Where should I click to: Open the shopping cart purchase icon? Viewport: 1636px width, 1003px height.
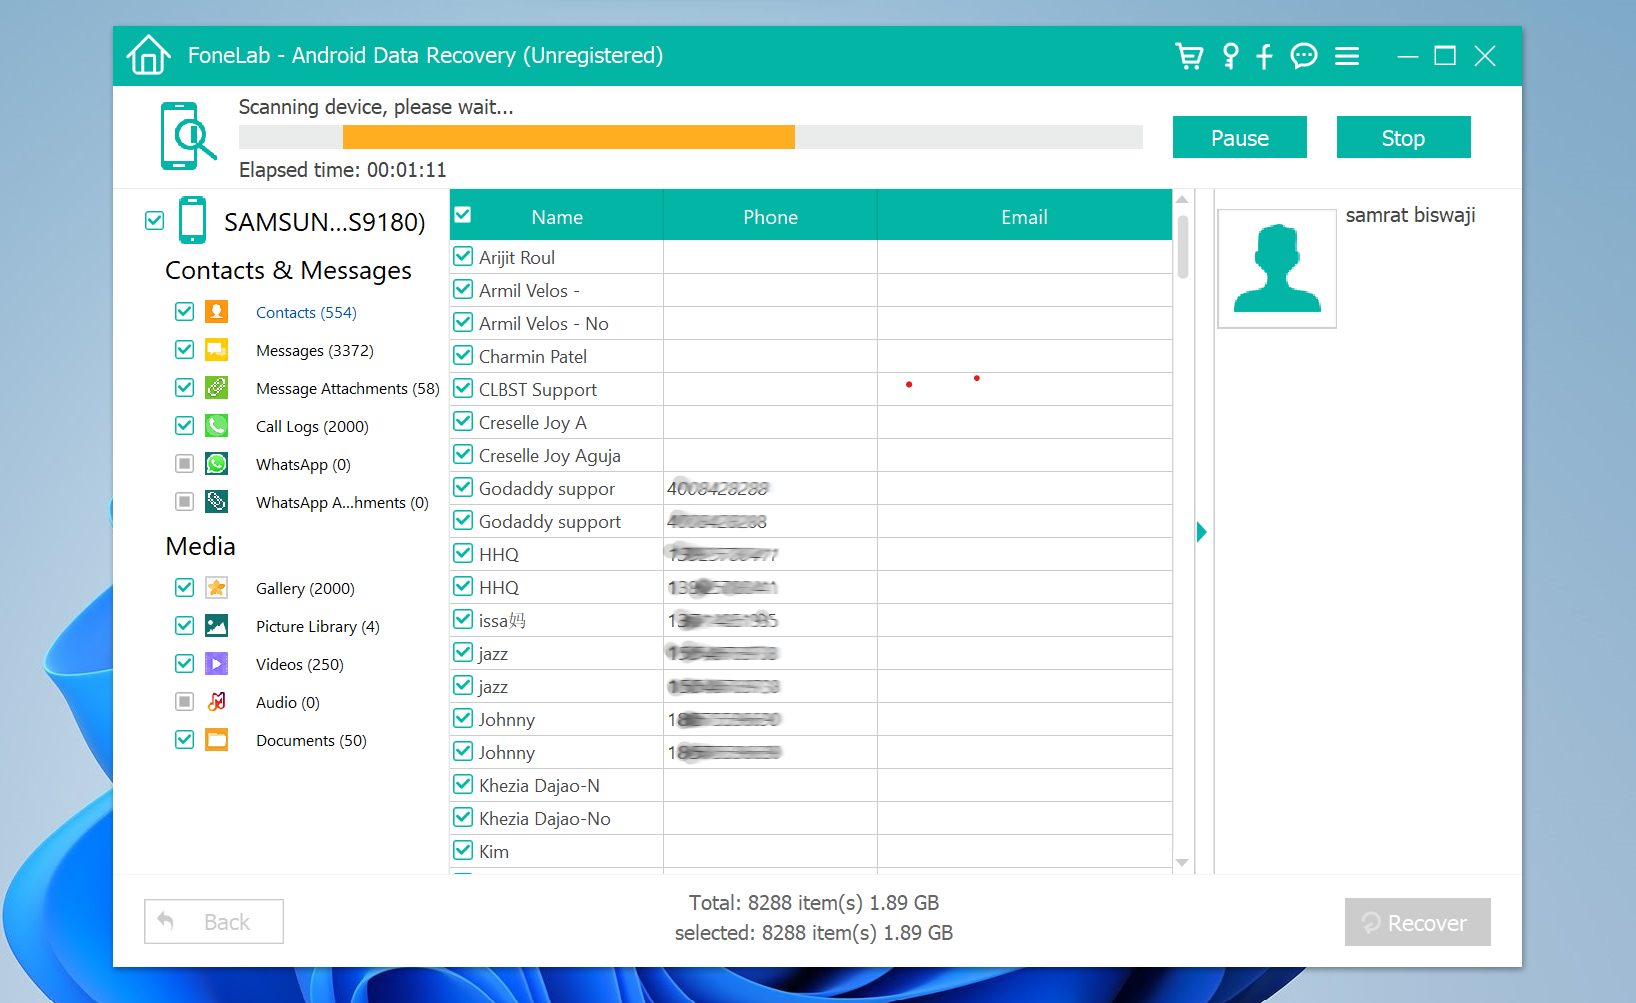click(x=1189, y=56)
